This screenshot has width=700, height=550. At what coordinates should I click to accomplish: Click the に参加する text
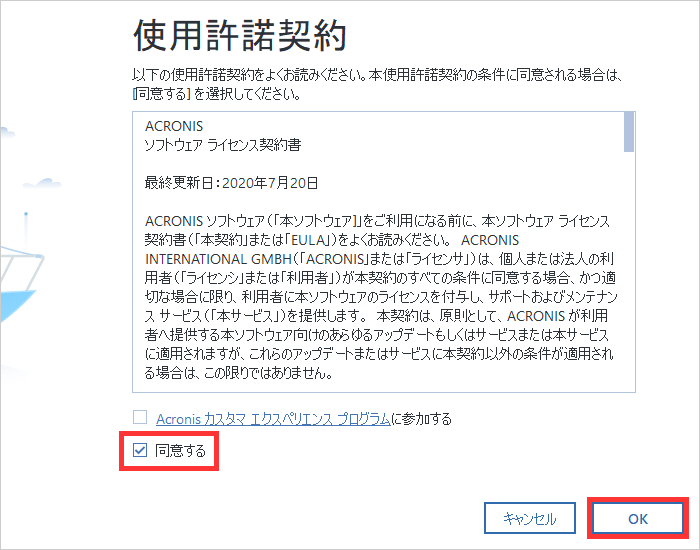(421, 419)
